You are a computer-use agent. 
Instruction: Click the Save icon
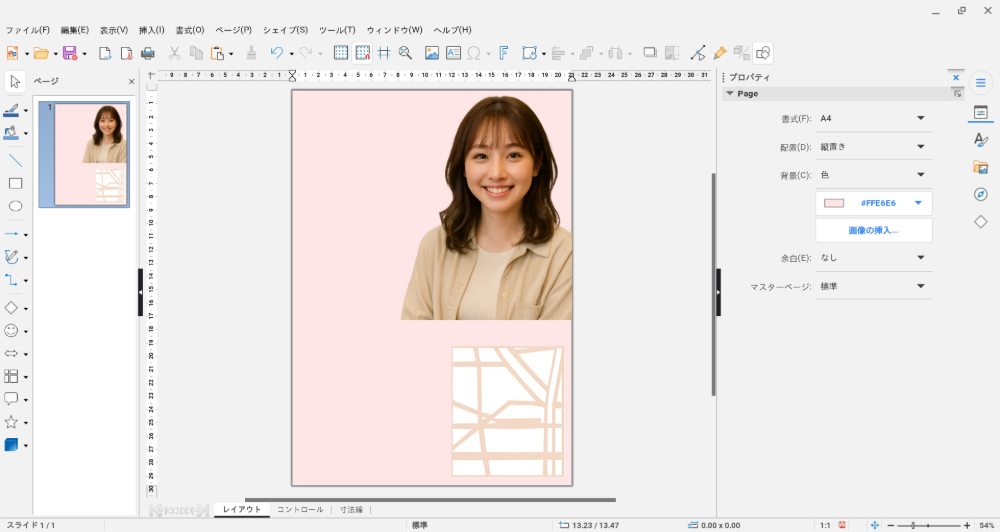pyautogui.click(x=70, y=53)
